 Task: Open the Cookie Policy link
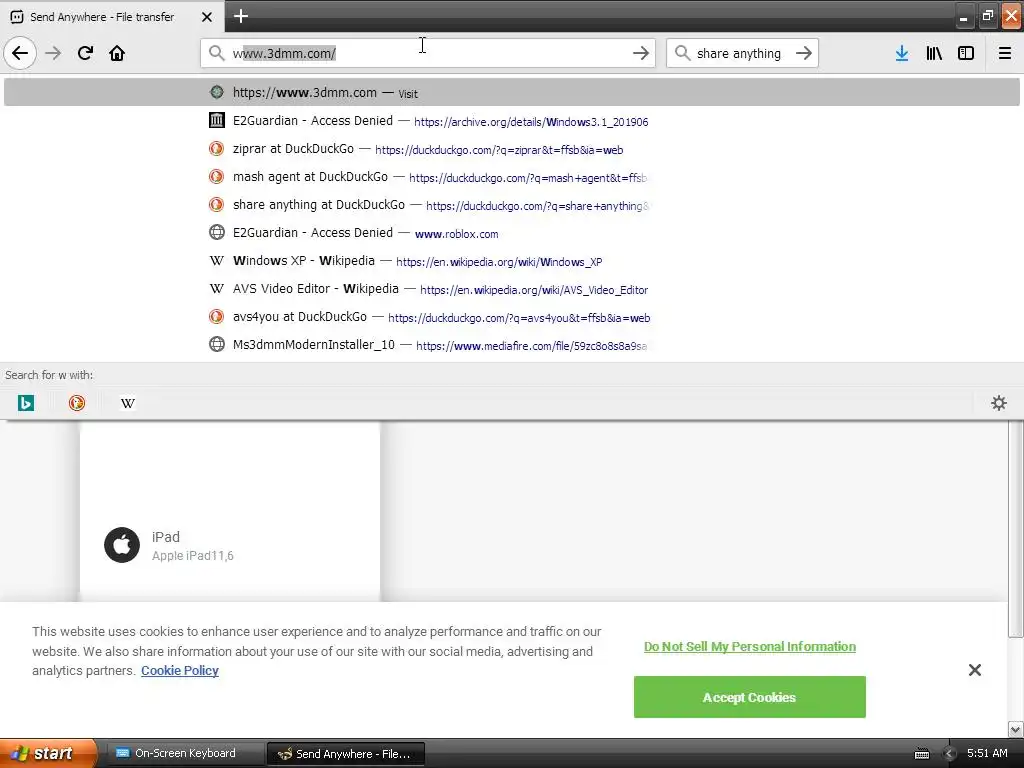click(180, 671)
